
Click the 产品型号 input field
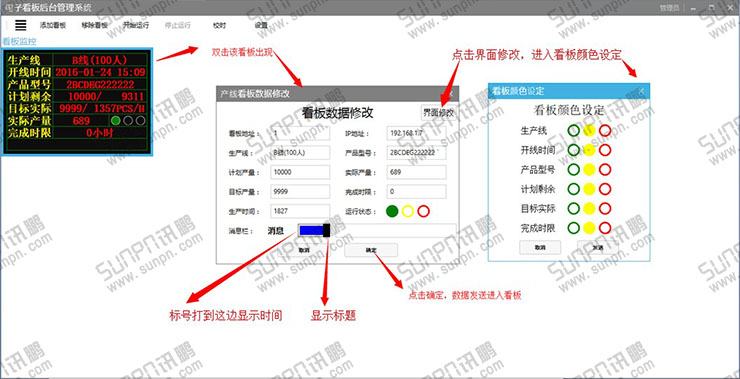416,153
